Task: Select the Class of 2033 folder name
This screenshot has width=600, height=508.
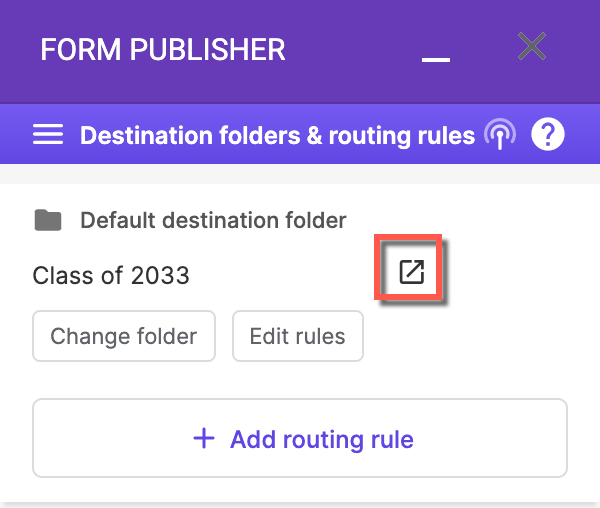Action: [111, 275]
